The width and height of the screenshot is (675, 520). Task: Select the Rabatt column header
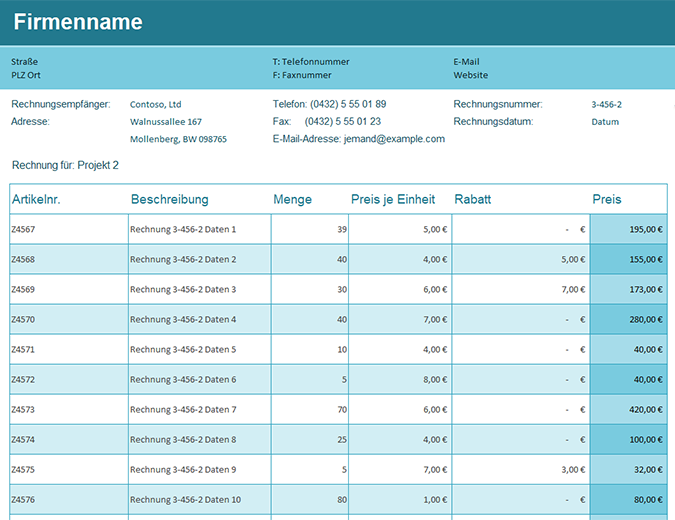coord(472,199)
